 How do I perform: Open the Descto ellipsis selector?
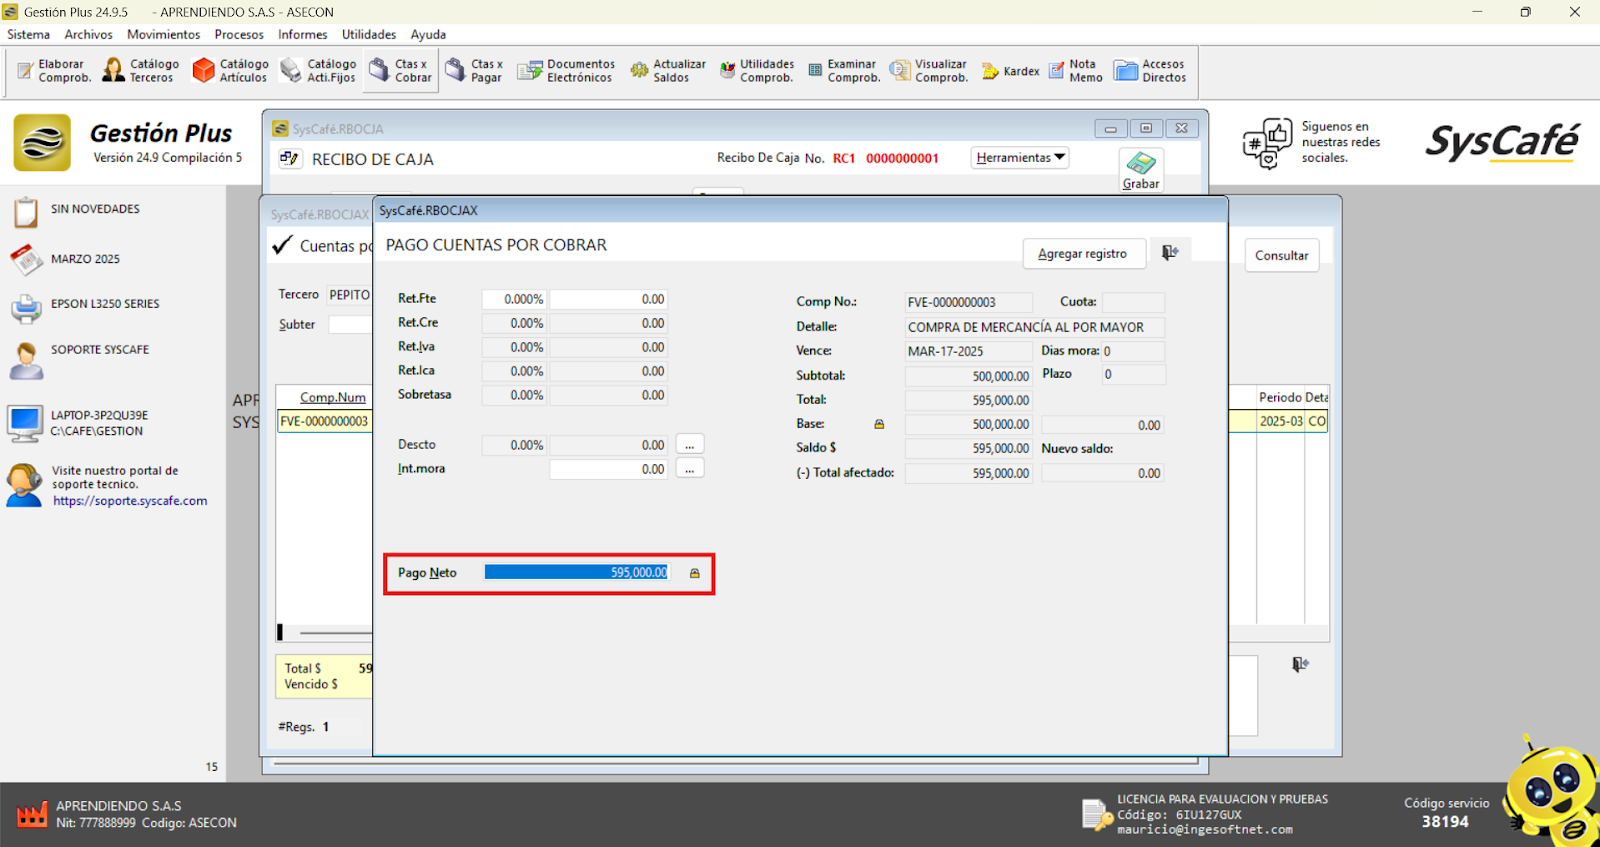pyautogui.click(x=689, y=445)
